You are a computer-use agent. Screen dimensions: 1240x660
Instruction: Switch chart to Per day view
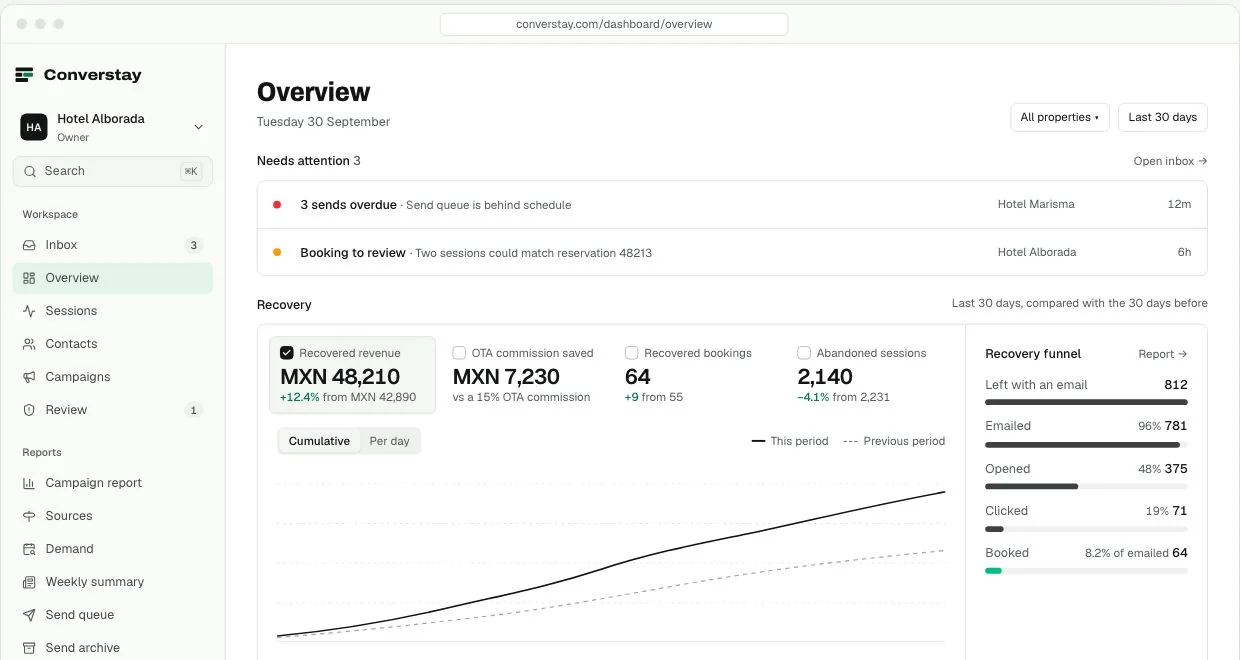[x=390, y=441]
